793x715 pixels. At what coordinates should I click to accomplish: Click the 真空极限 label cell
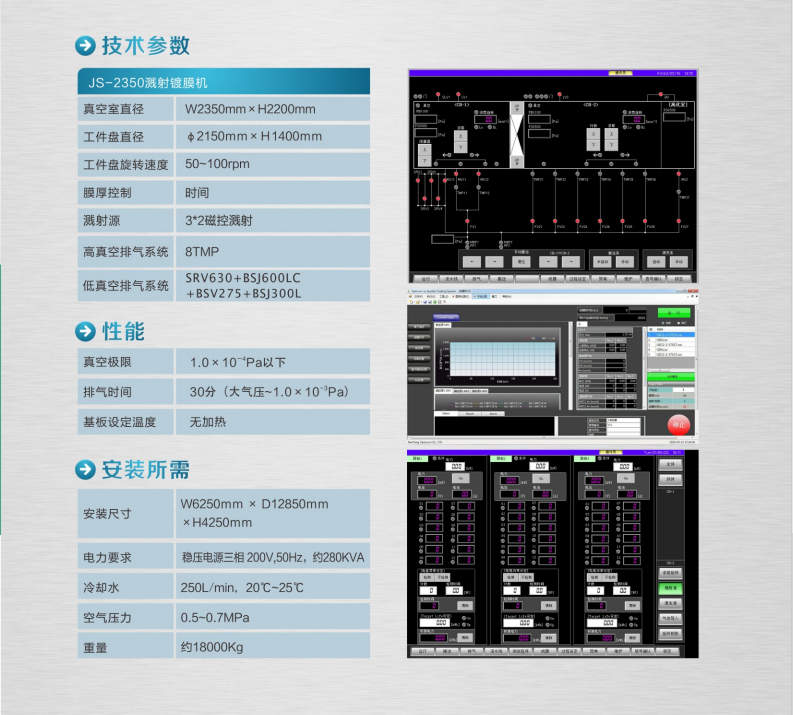125,362
